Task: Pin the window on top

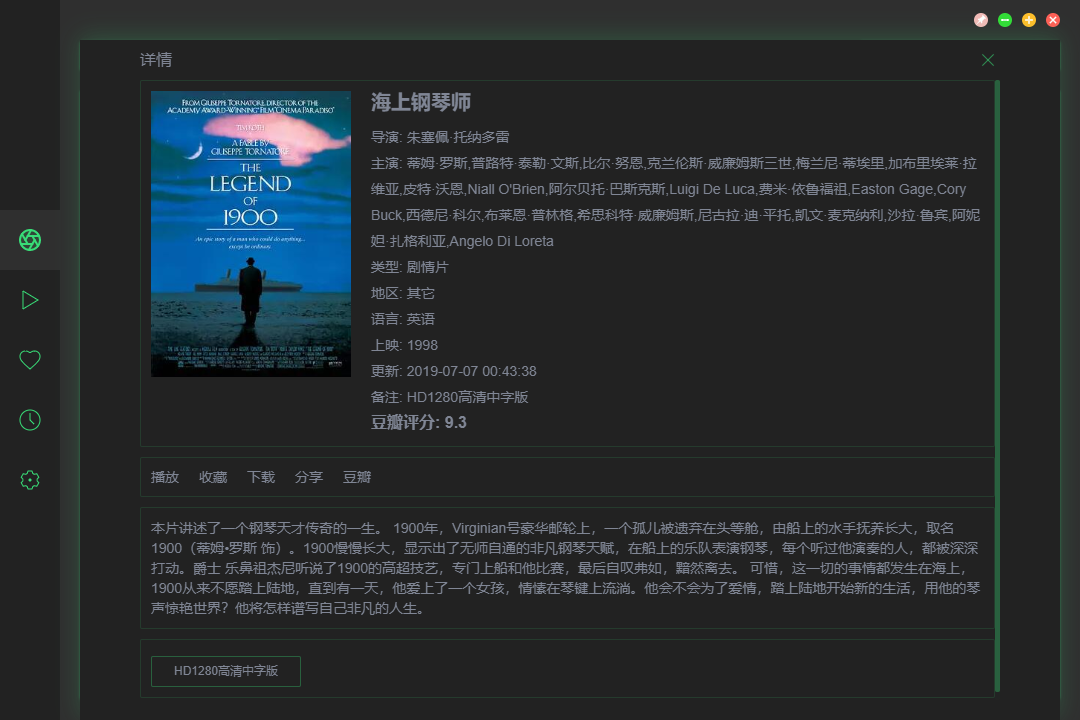Action: pos(981,20)
